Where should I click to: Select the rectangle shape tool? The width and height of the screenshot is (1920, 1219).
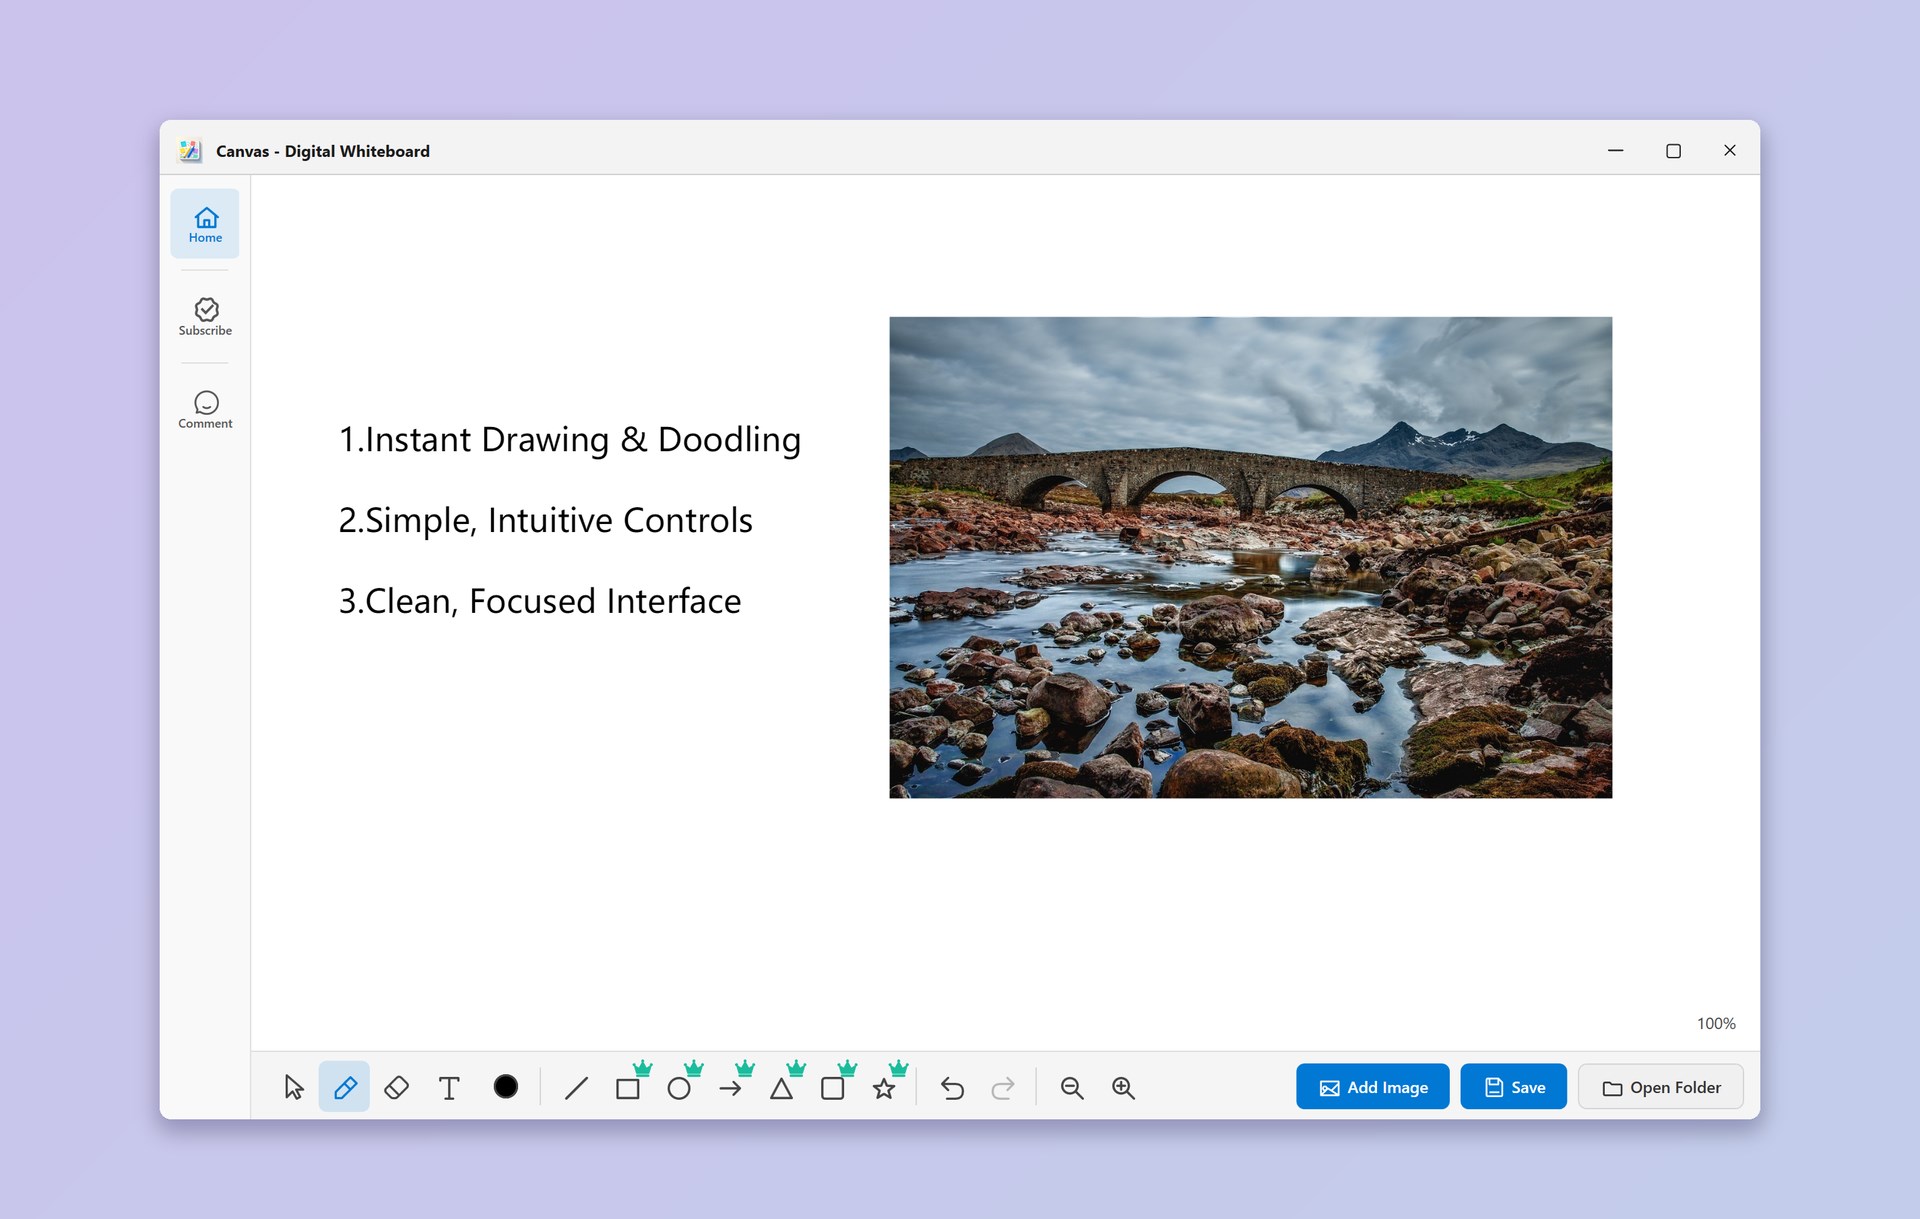coord(628,1087)
